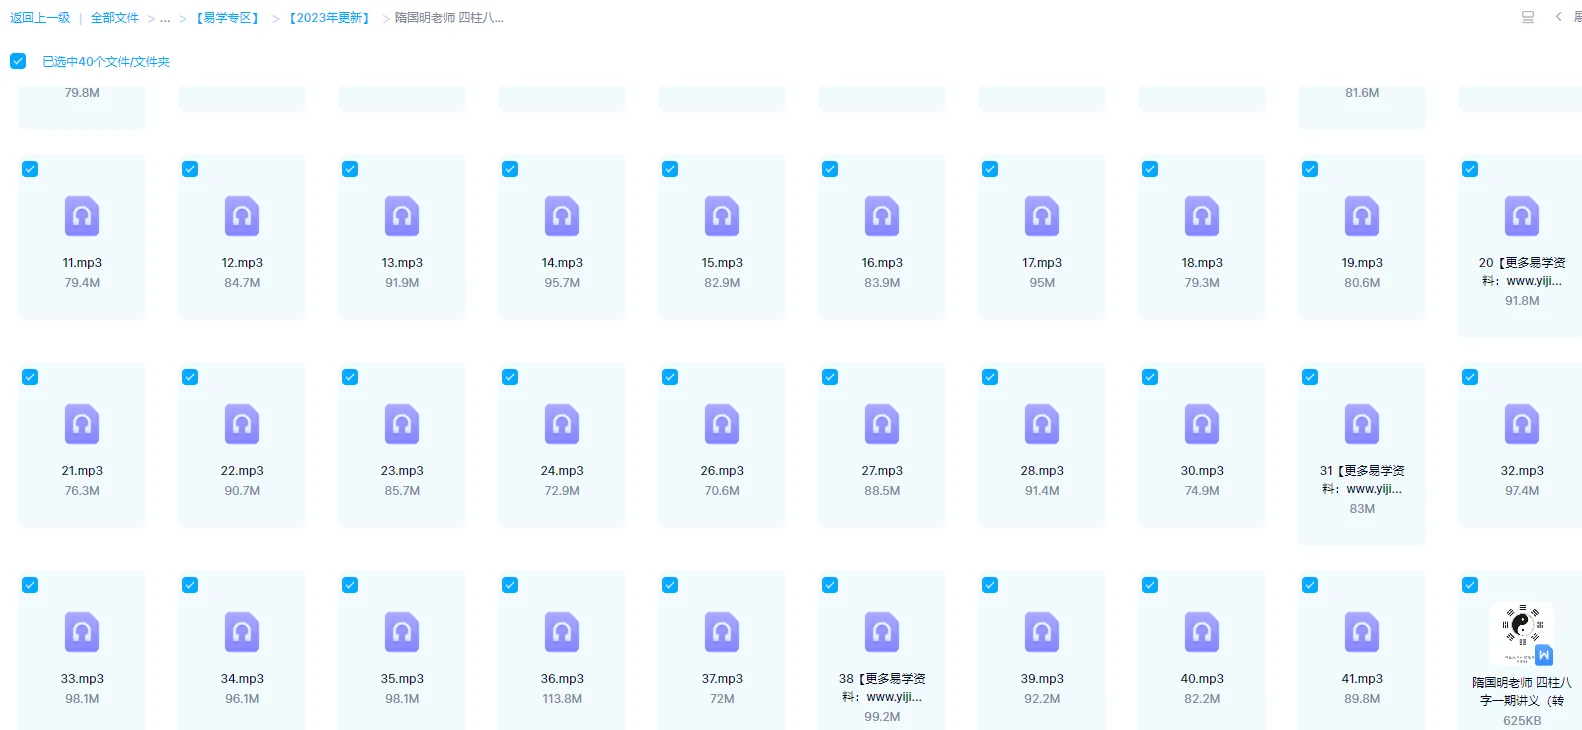Open the 35.mp3 audio file icon

click(402, 632)
